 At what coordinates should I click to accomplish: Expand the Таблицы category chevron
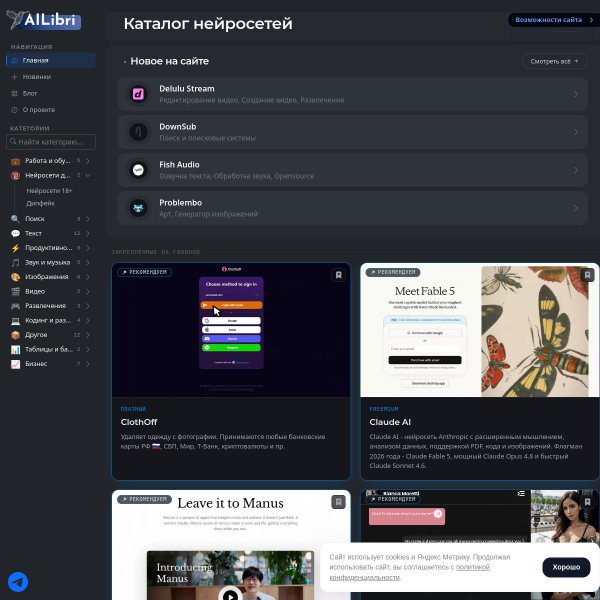coord(88,349)
